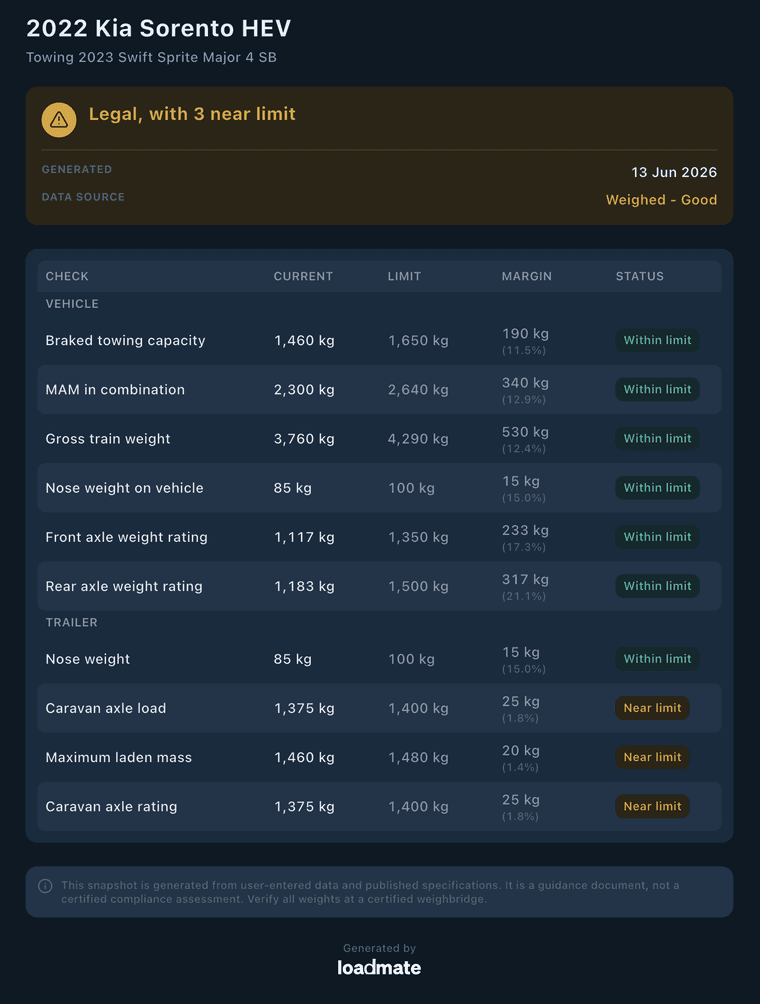The image size is (760, 1004).
Task: Click limit value '4,290 kg'
Action: click(418, 439)
